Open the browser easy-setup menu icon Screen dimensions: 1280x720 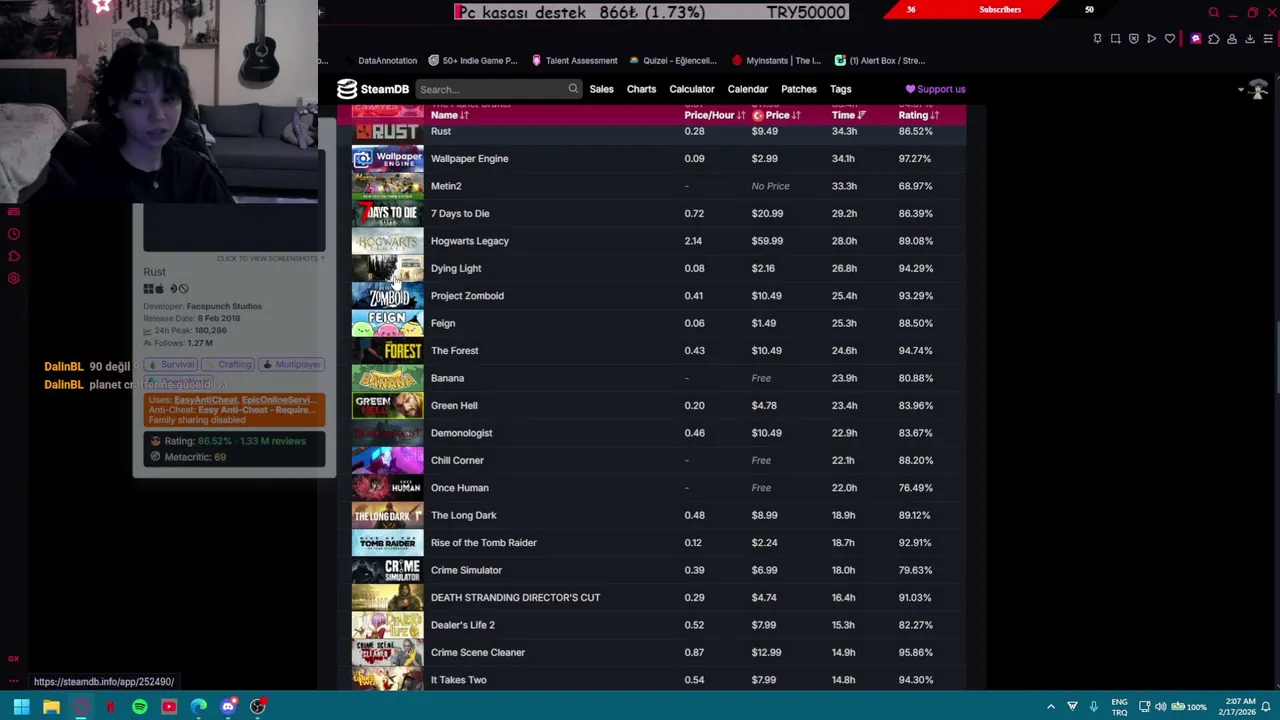click(x=1268, y=39)
